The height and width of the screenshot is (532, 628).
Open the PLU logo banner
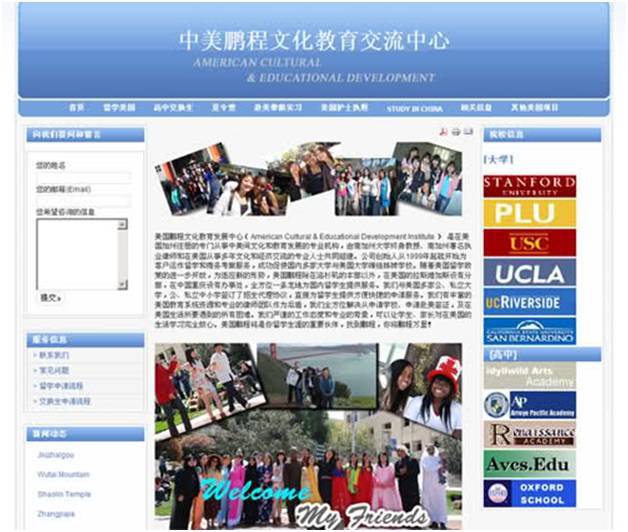529,213
